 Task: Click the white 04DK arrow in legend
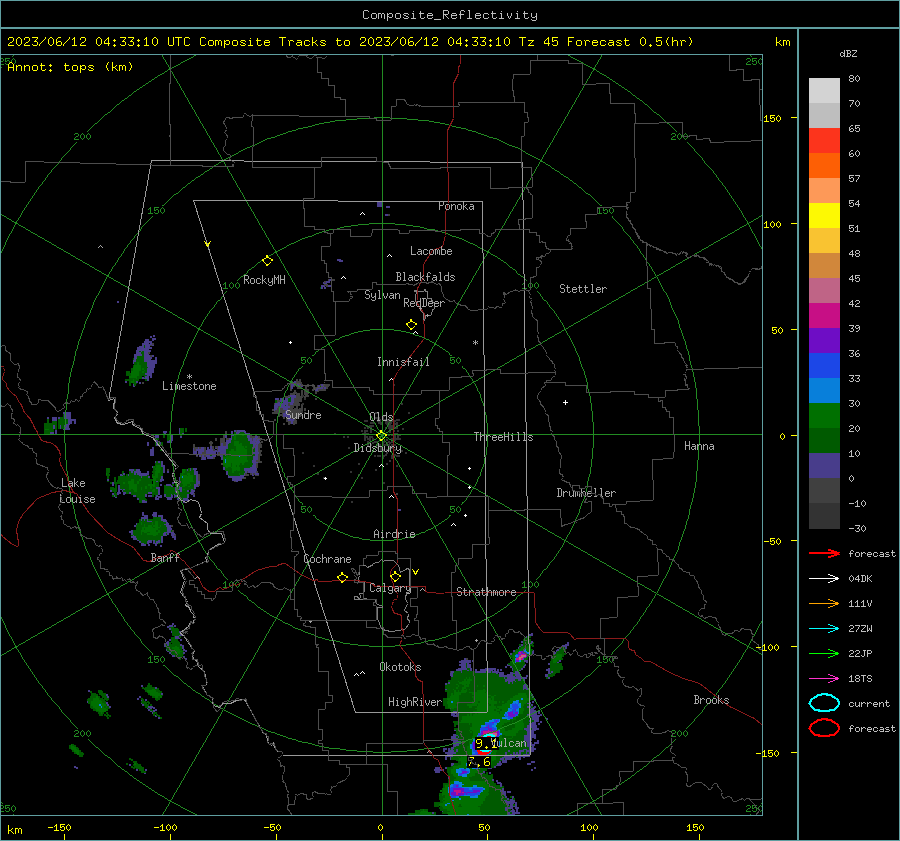(824, 579)
